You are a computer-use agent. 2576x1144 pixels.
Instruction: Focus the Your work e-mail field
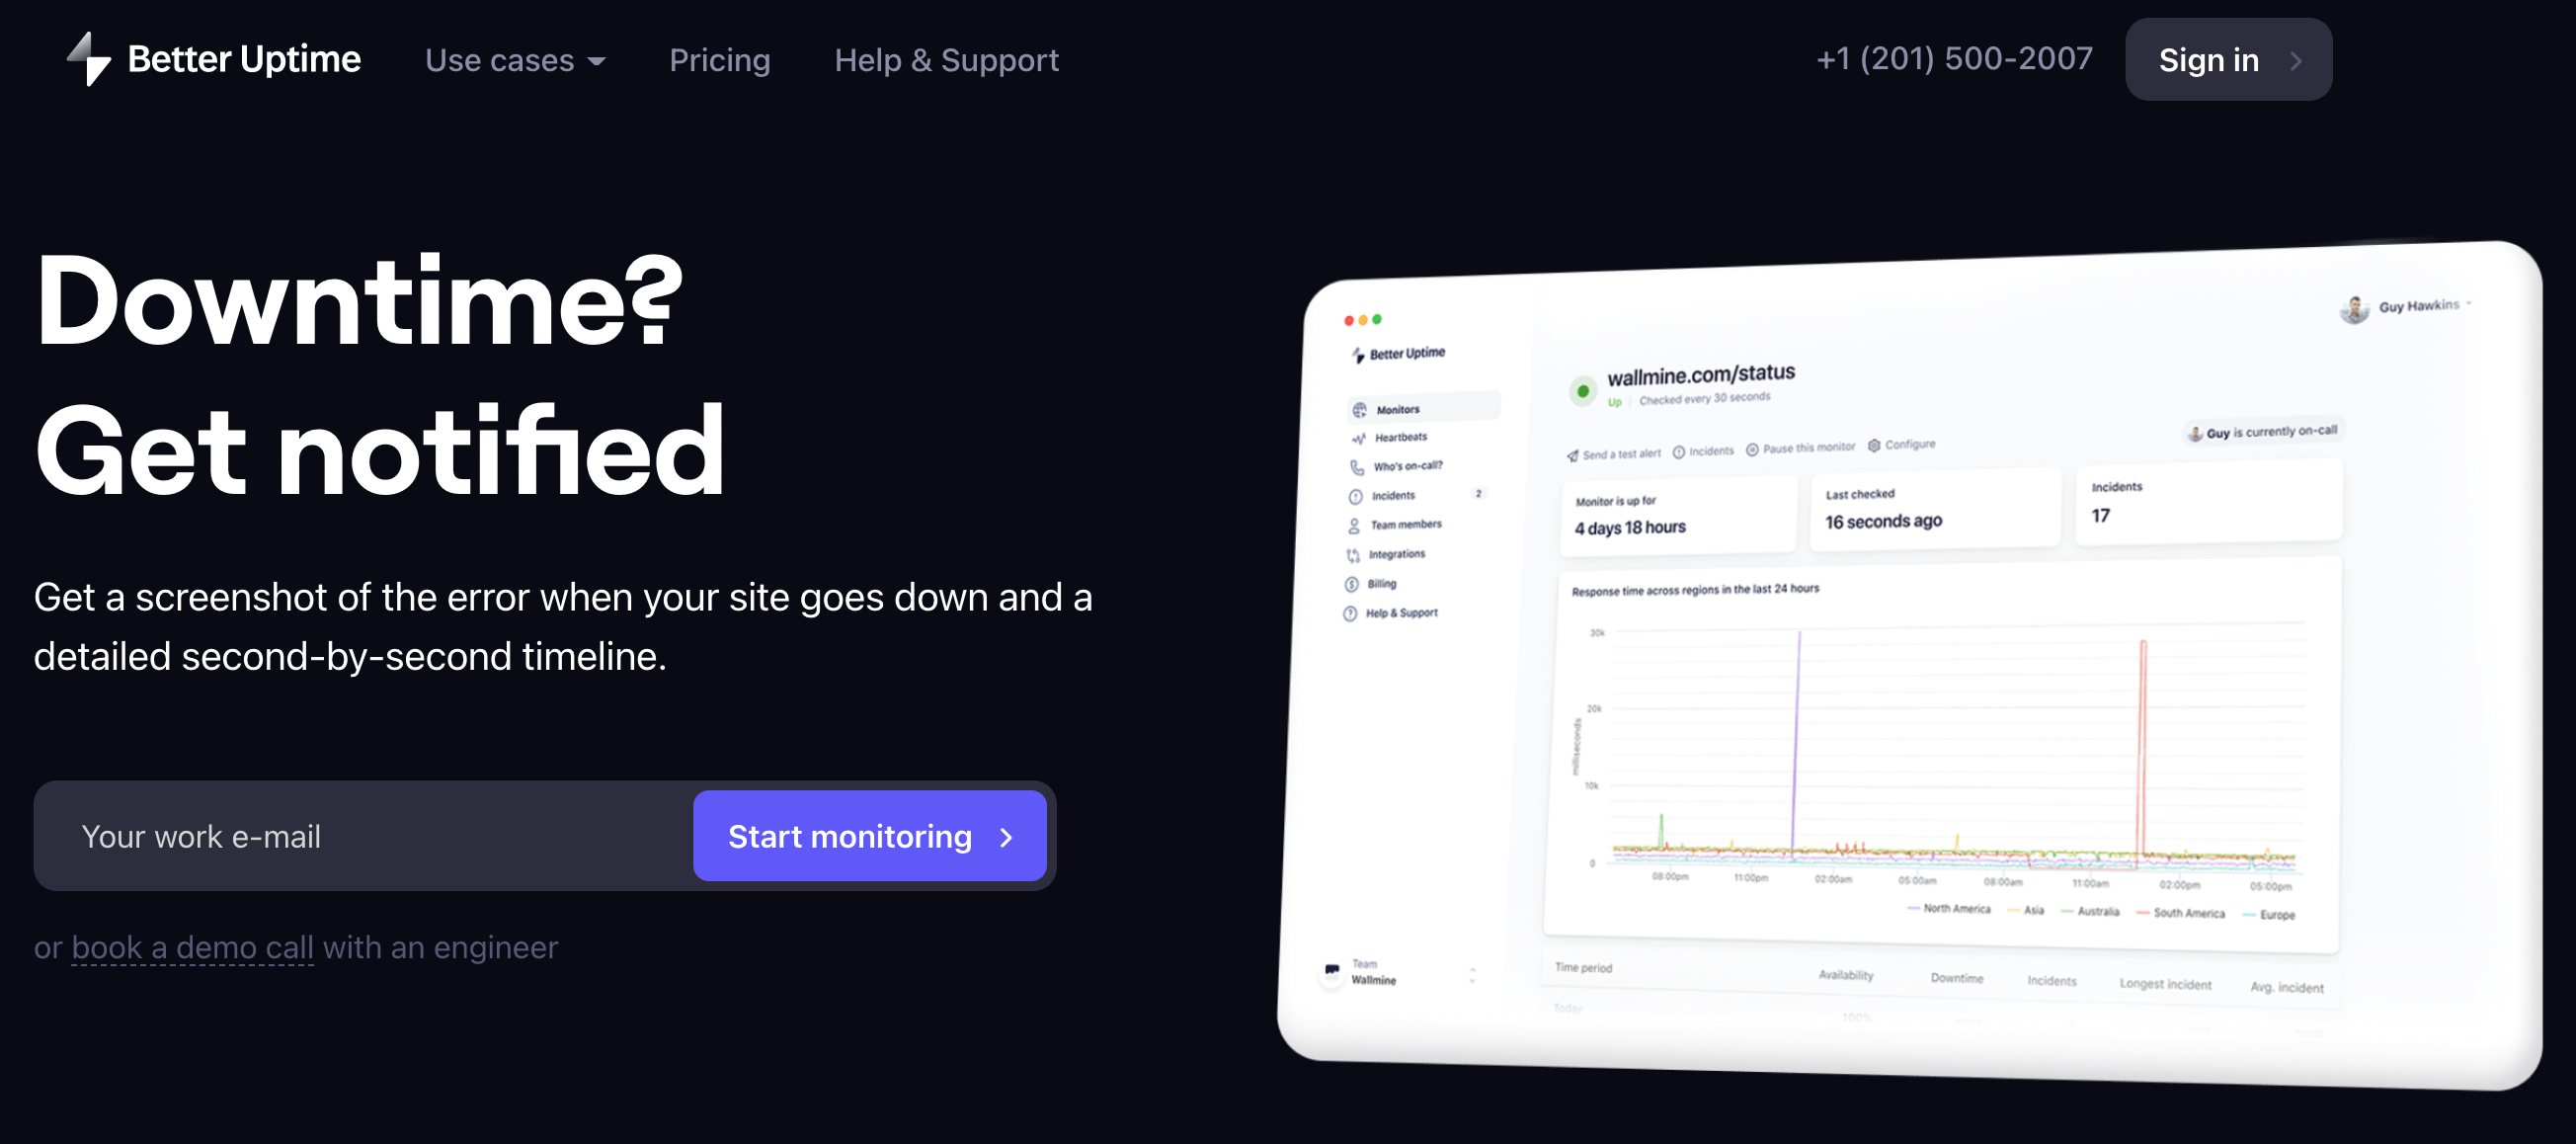pos(364,835)
